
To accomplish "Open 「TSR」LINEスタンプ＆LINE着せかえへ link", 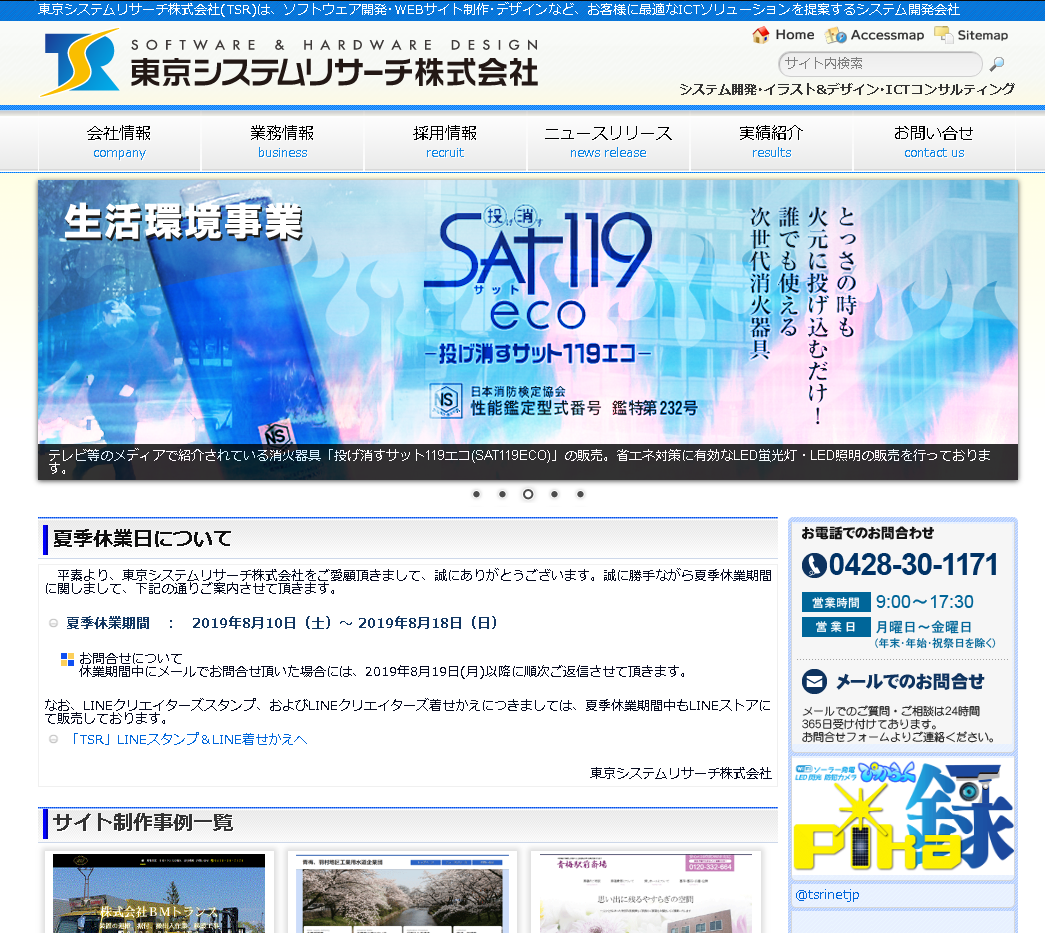I will pyautogui.click(x=188, y=739).
